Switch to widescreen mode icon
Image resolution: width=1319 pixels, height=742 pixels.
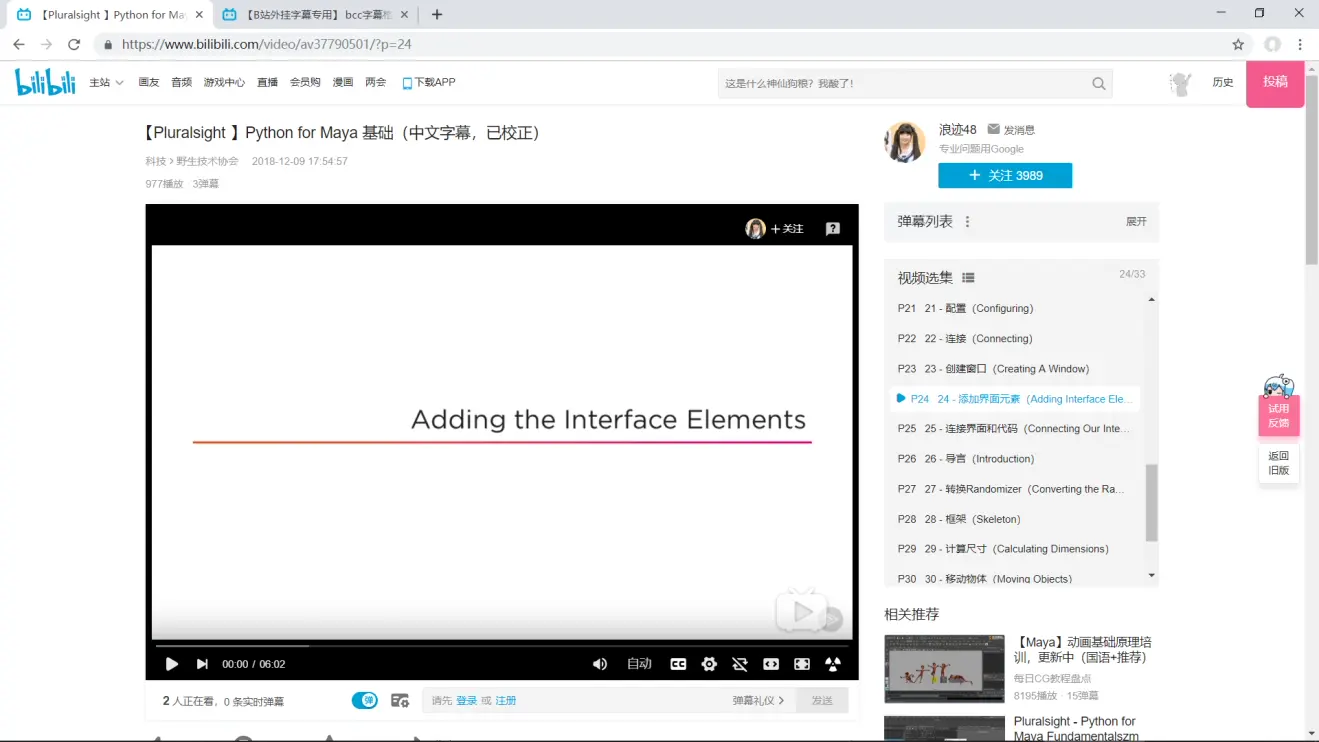tap(771, 664)
